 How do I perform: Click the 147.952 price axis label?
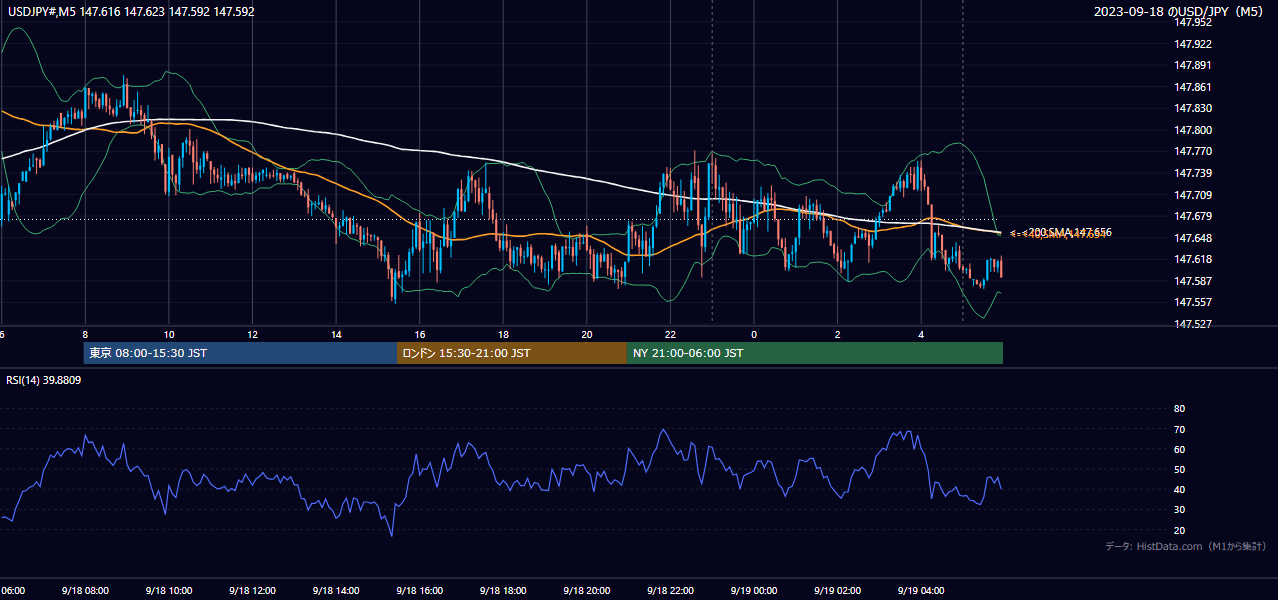point(1194,22)
